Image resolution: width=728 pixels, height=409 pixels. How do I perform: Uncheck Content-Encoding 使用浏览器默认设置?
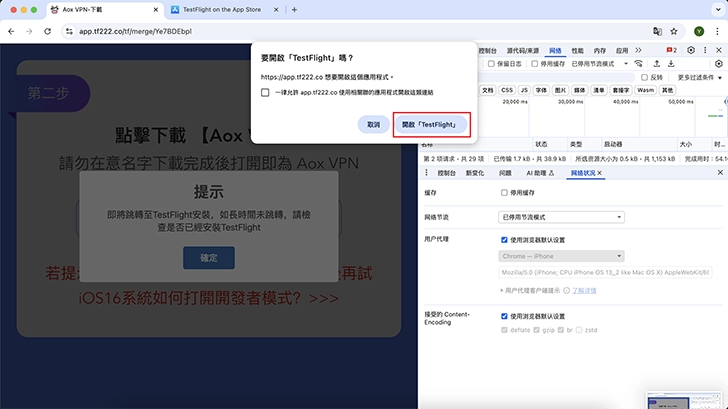pos(504,316)
